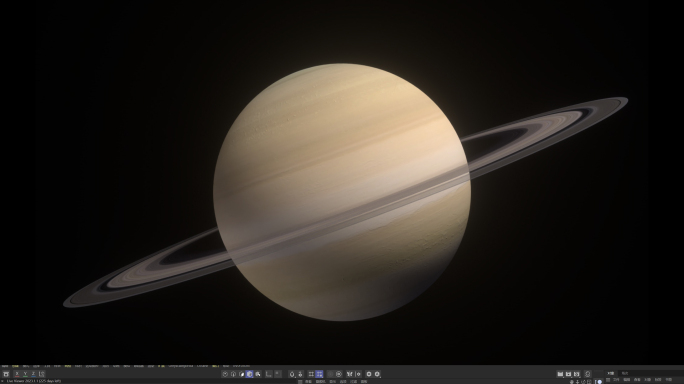The image size is (684, 384).
Task: Select the highlighted Model mode cube icon
Action: pos(250,374)
